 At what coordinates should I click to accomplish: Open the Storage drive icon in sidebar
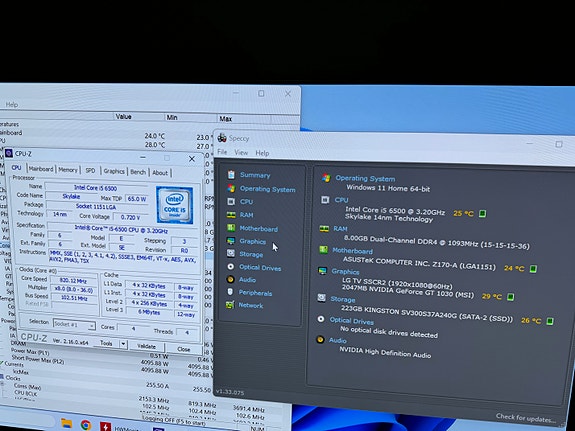click(231, 253)
